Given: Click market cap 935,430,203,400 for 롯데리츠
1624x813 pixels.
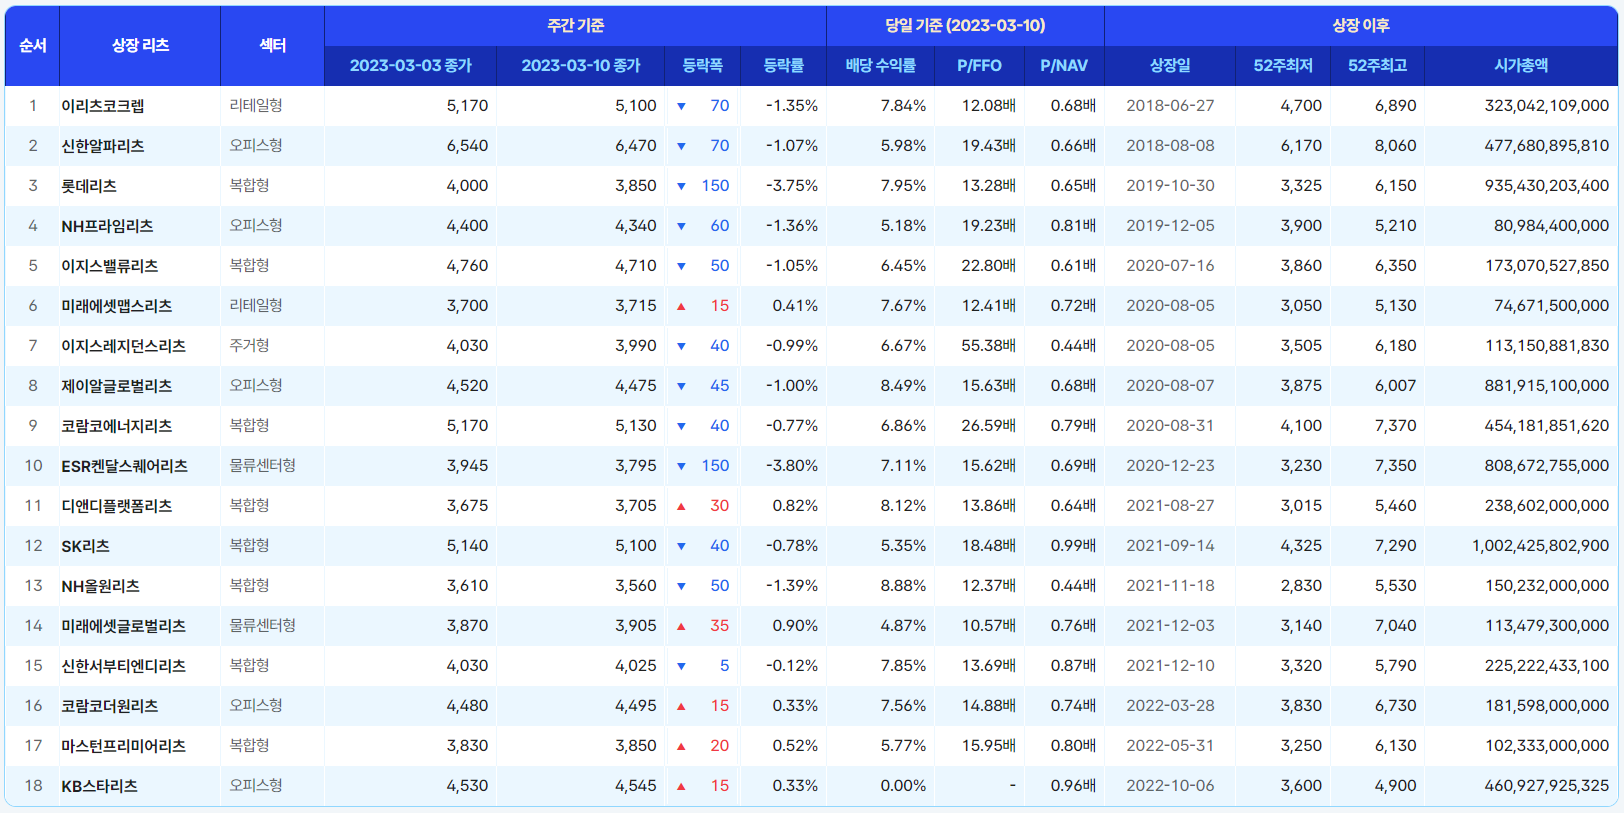Looking at the screenshot, I should (1547, 186).
